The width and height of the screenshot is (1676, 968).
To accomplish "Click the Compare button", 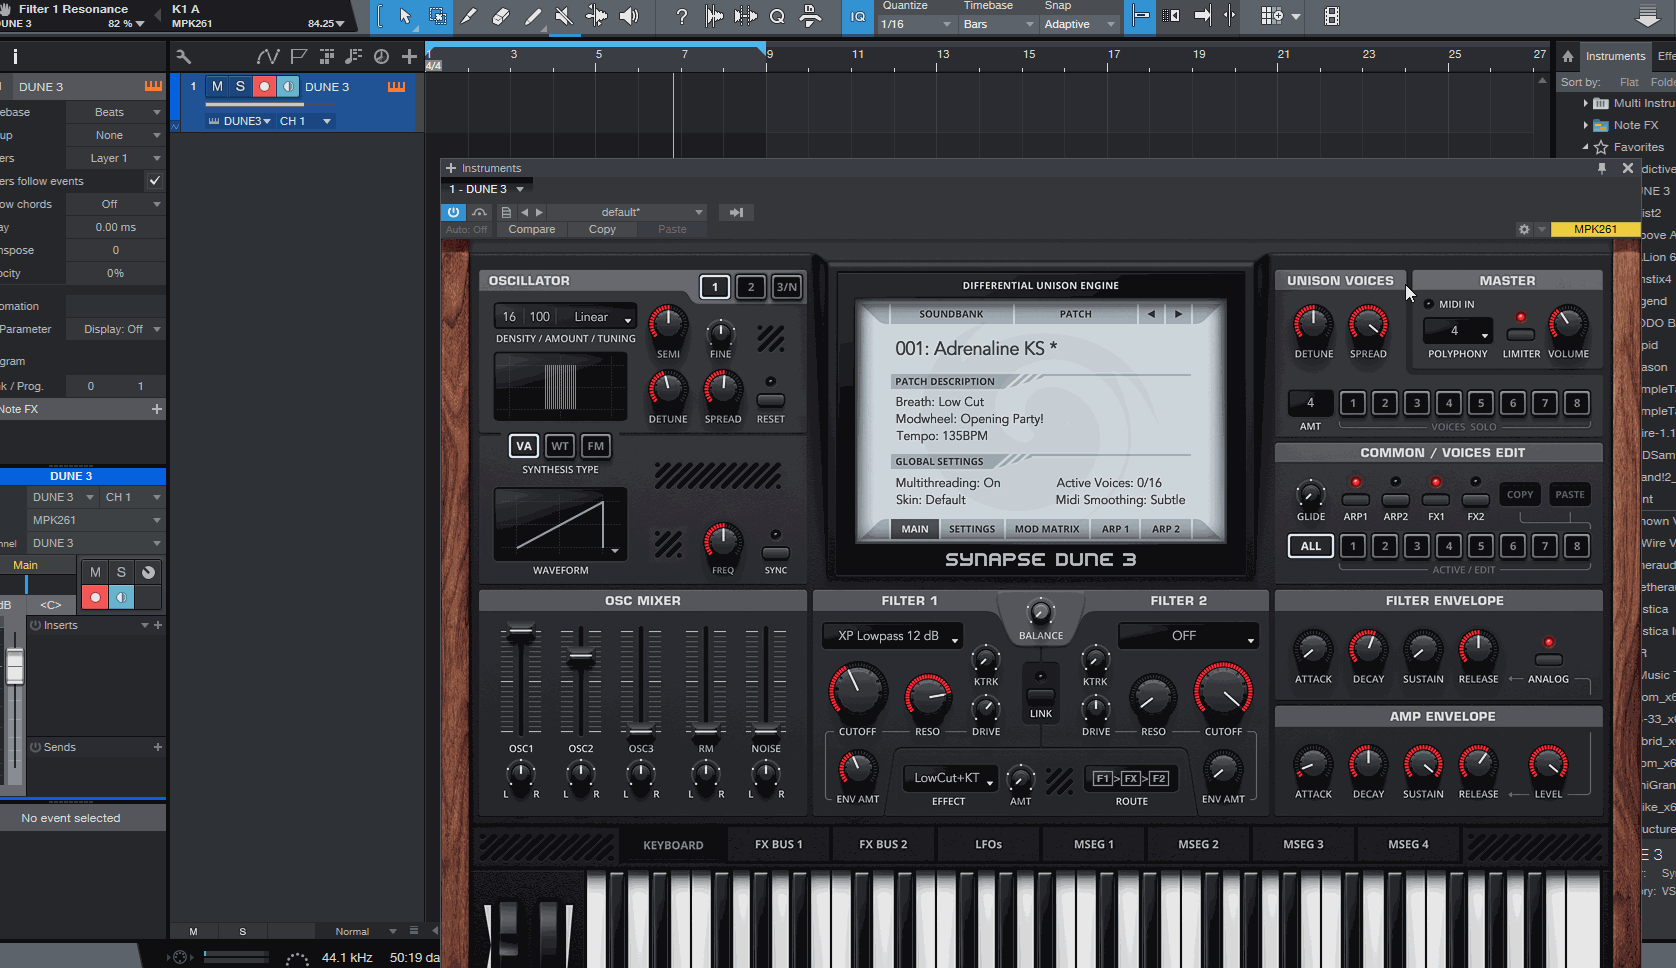I will [531, 229].
